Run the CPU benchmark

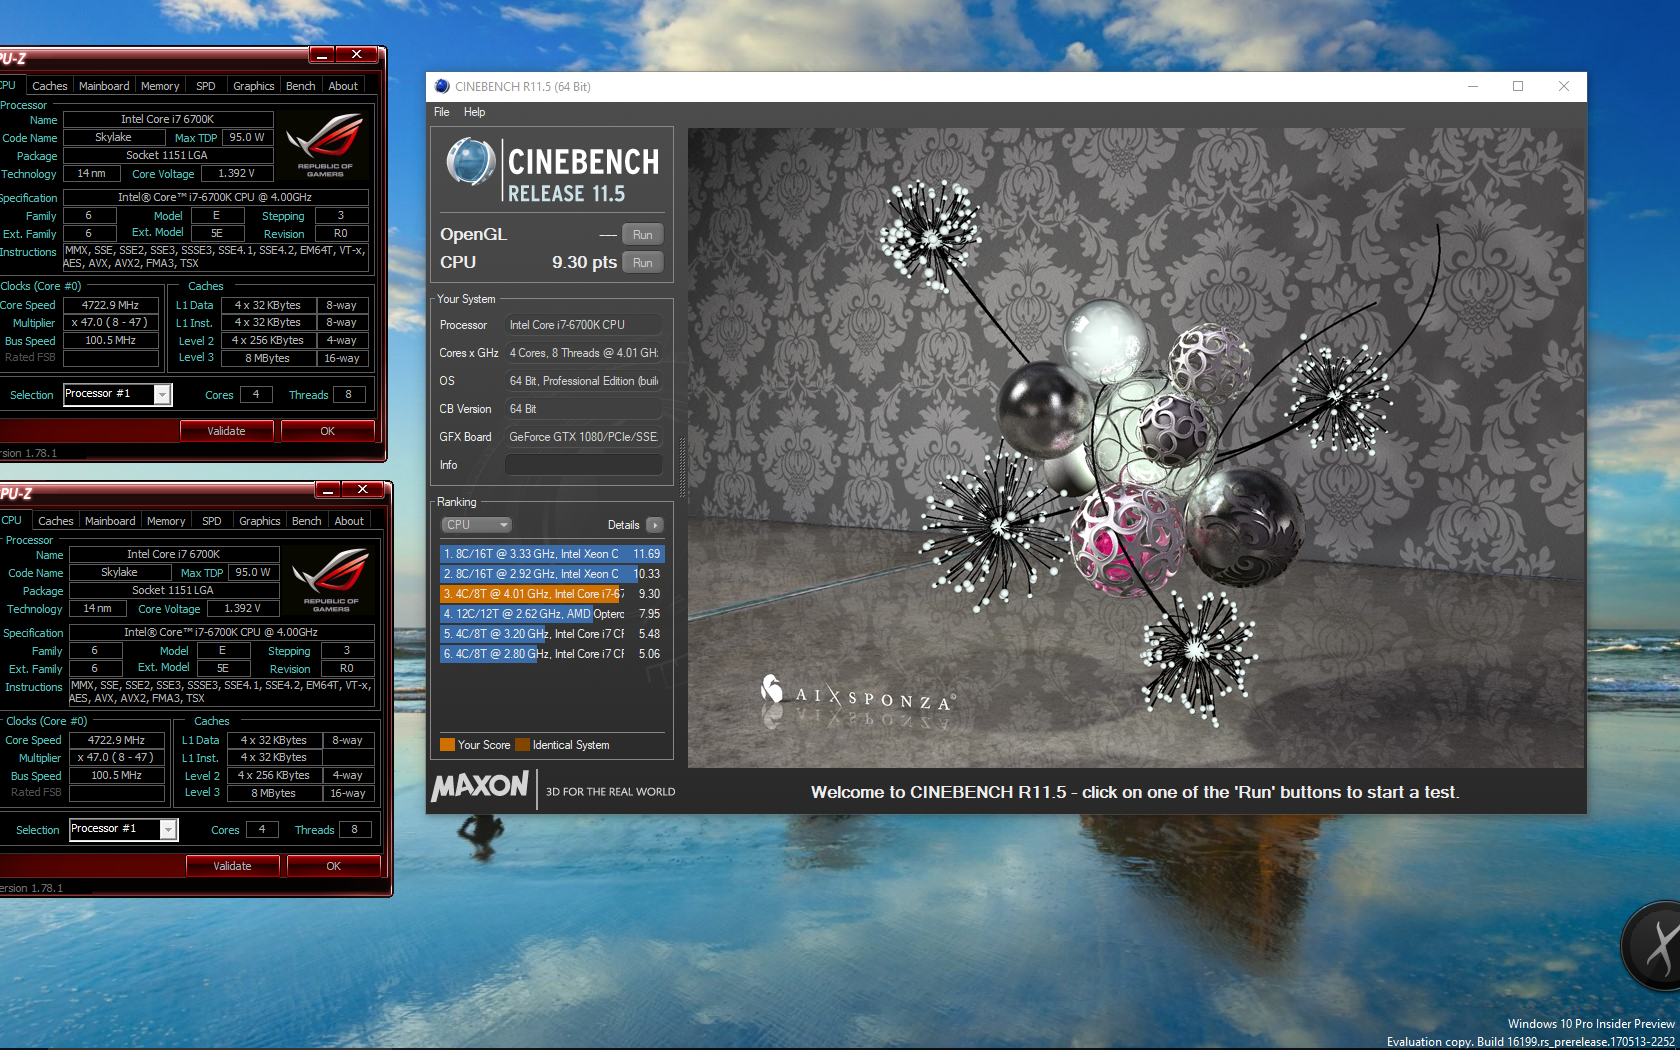click(x=642, y=263)
